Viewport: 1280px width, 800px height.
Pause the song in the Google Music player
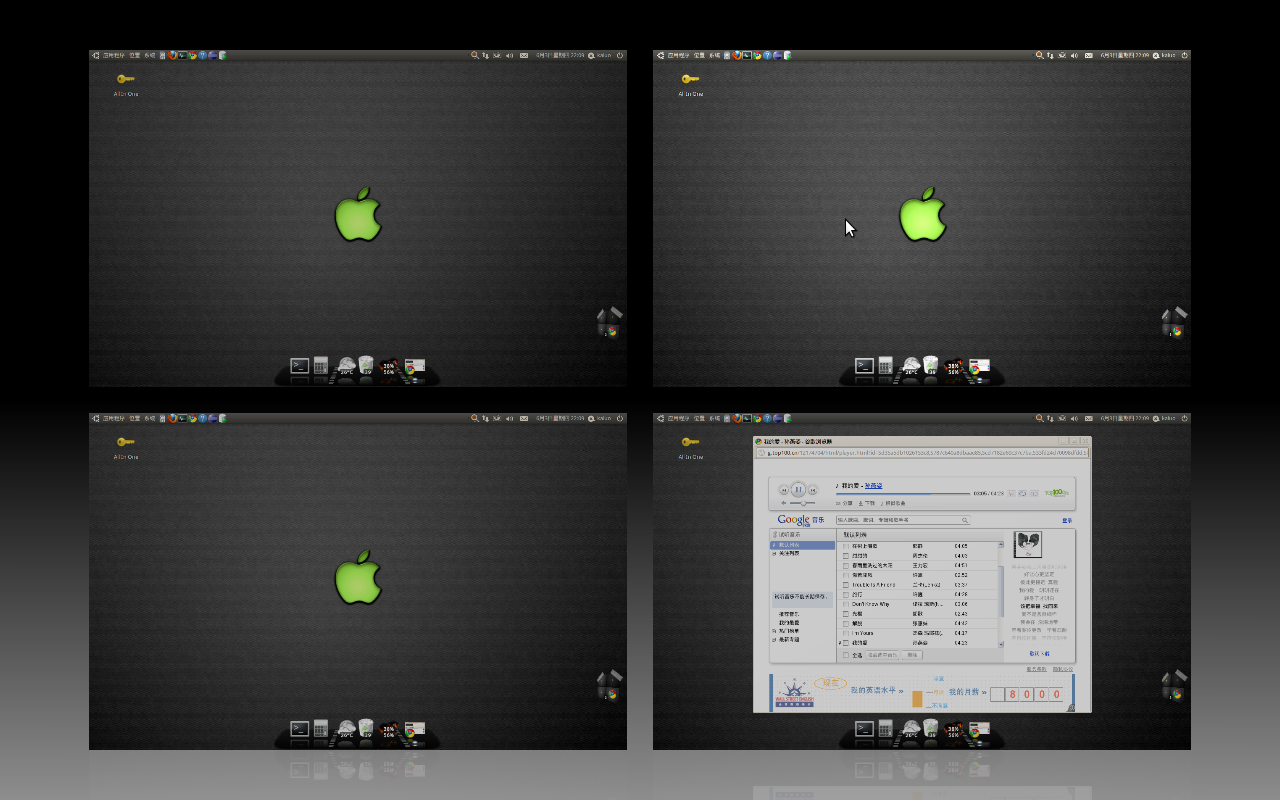pyautogui.click(x=798, y=490)
